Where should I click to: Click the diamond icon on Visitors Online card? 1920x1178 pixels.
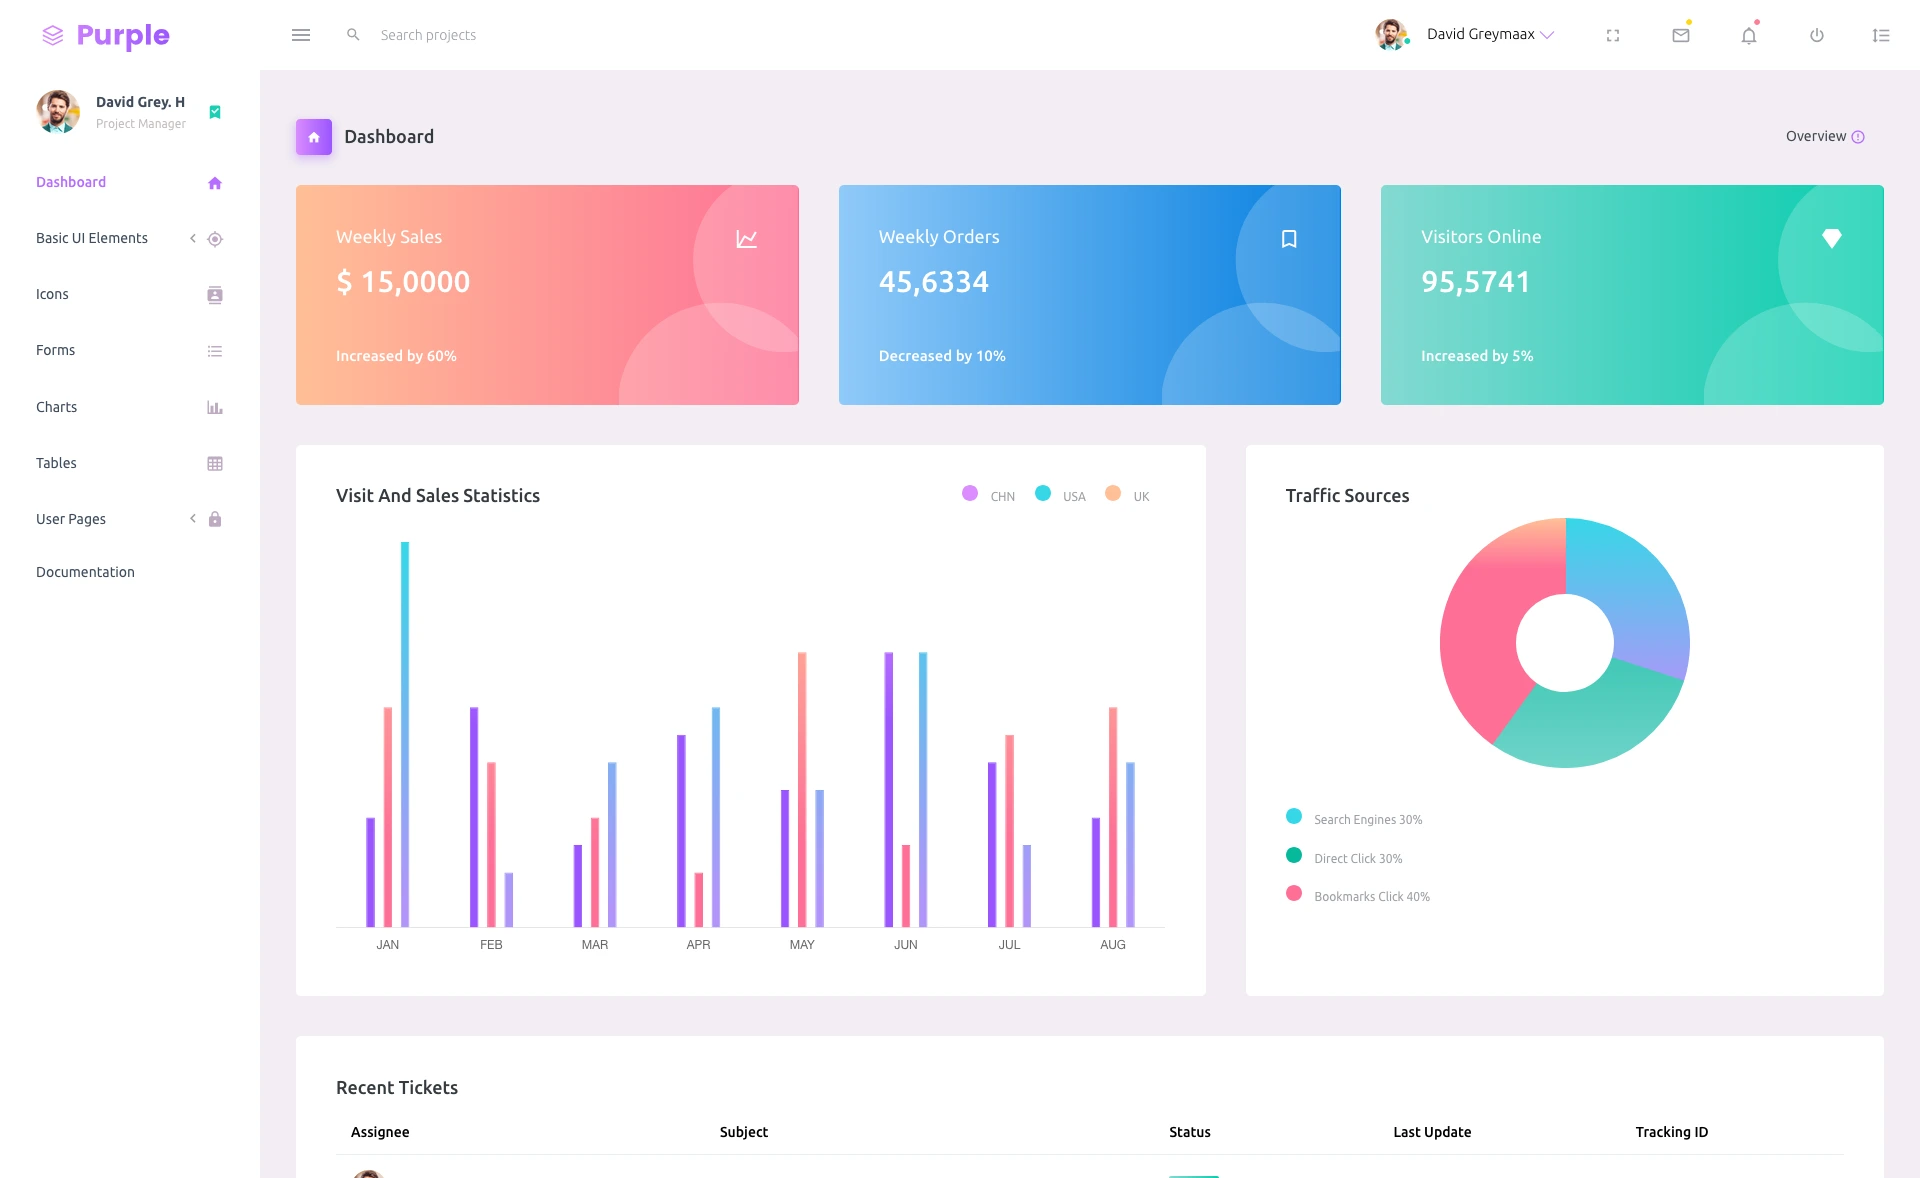(x=1831, y=238)
